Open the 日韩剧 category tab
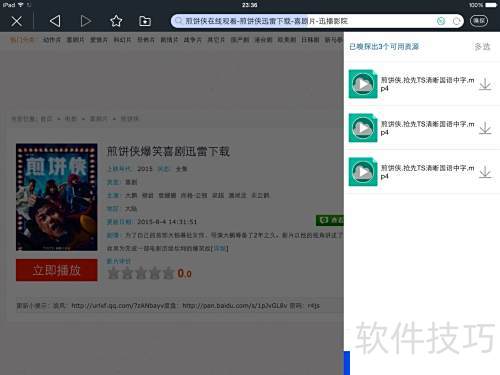The width and height of the screenshot is (500, 375). click(310, 40)
